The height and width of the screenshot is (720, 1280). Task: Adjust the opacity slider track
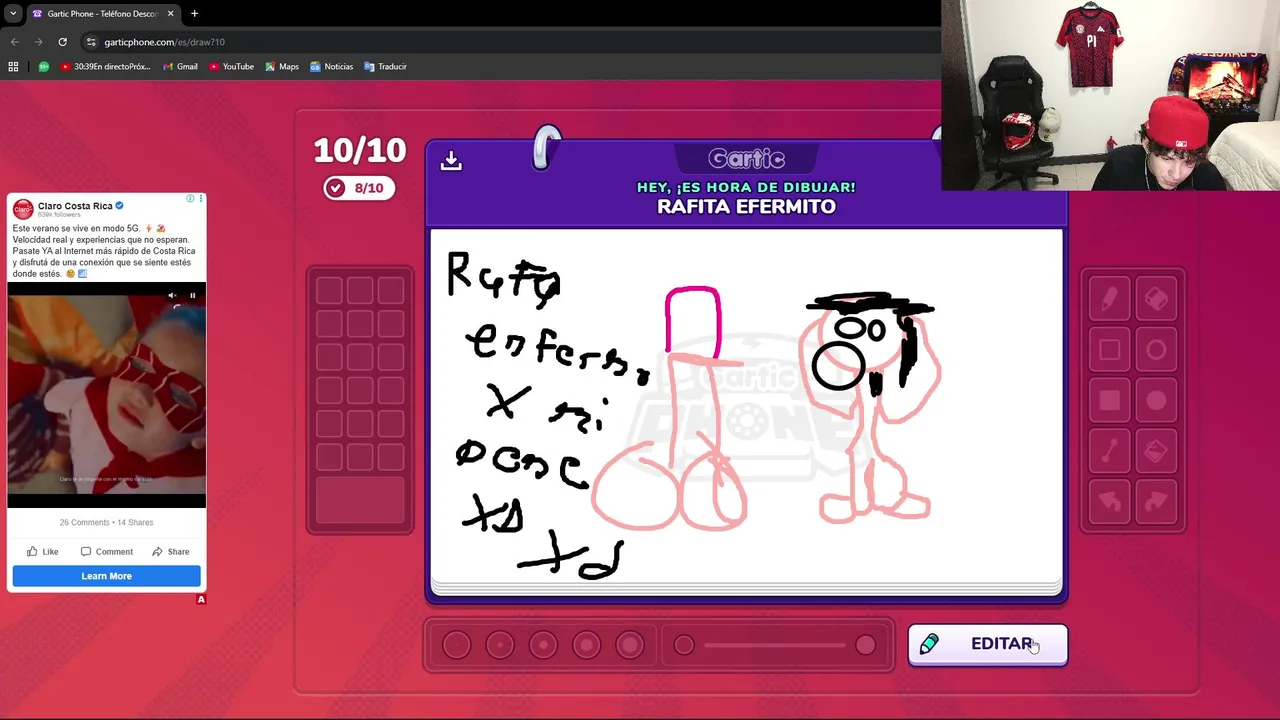click(775, 645)
